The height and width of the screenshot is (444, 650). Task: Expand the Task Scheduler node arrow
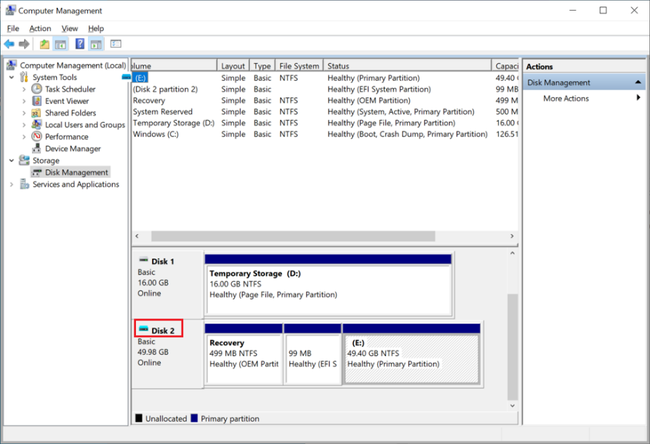[x=24, y=89]
